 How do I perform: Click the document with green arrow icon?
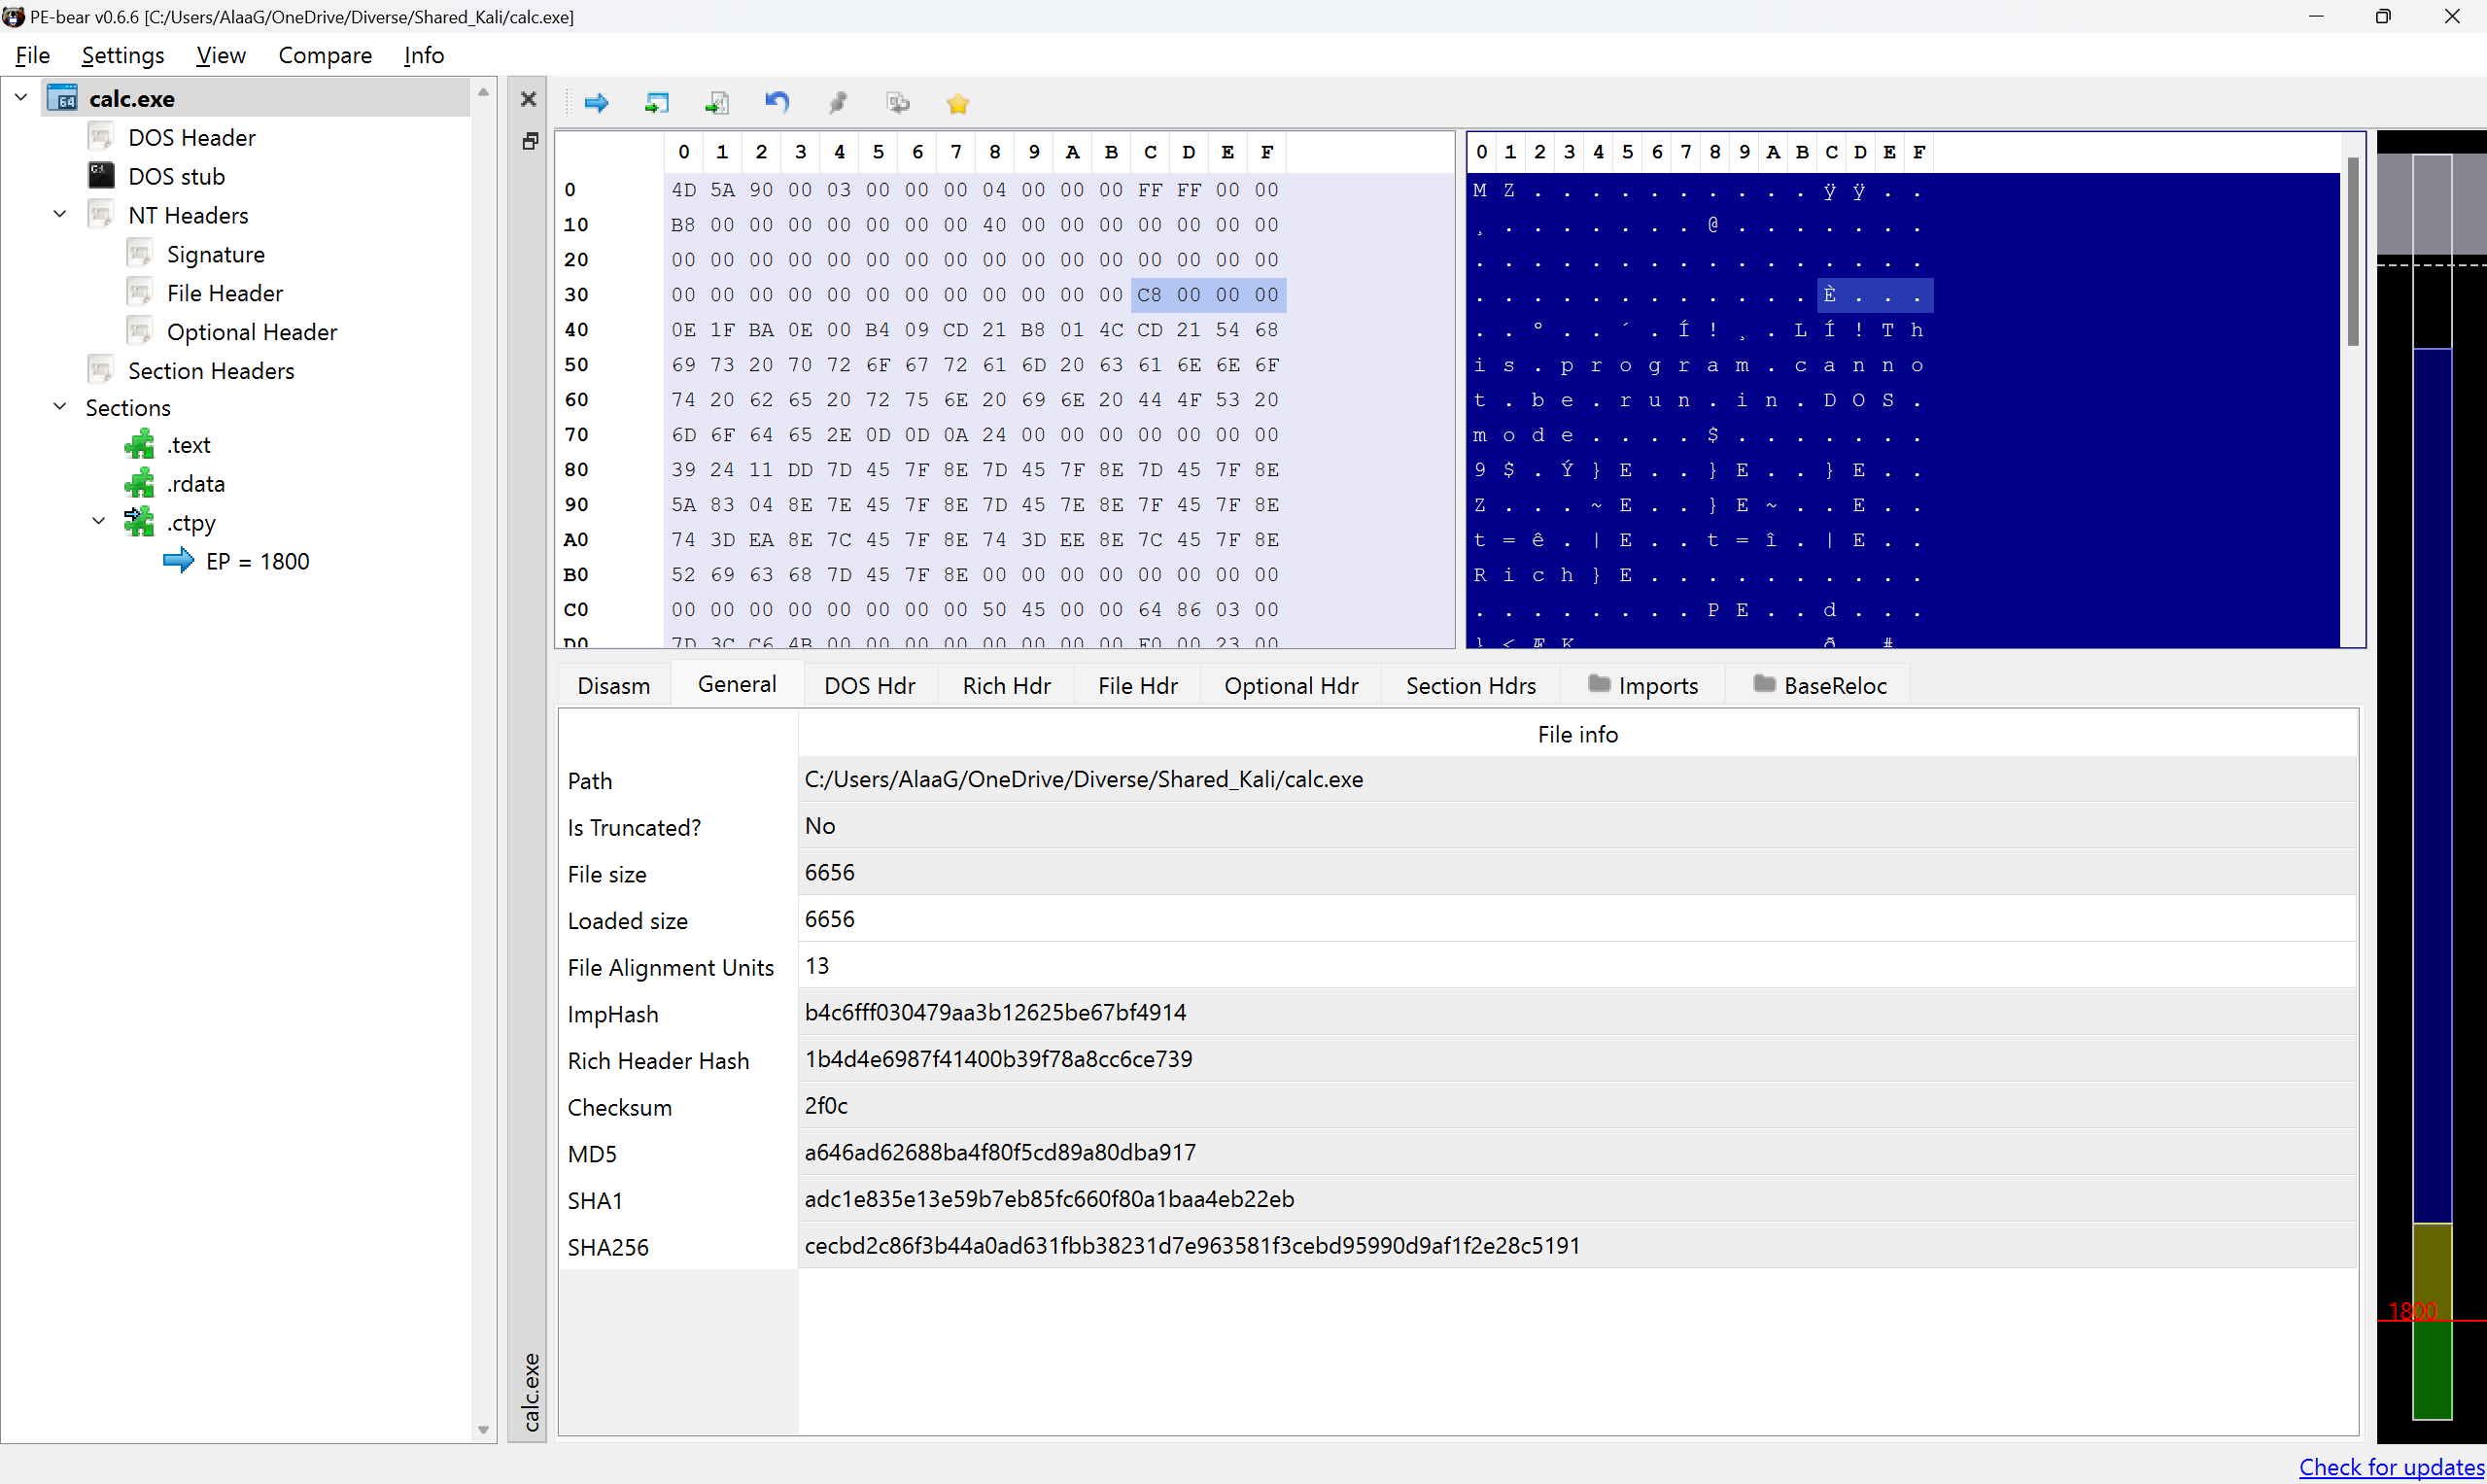(x=717, y=103)
